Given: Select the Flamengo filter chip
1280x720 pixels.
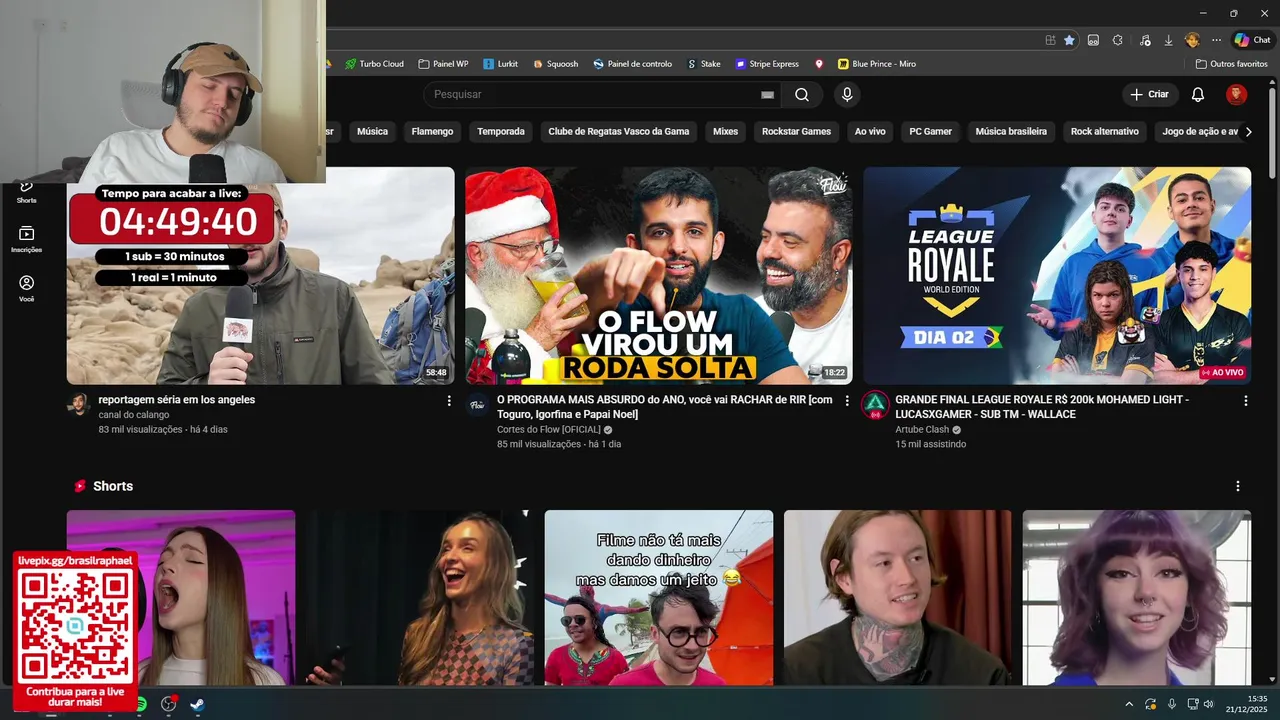Looking at the screenshot, I should pos(432,131).
